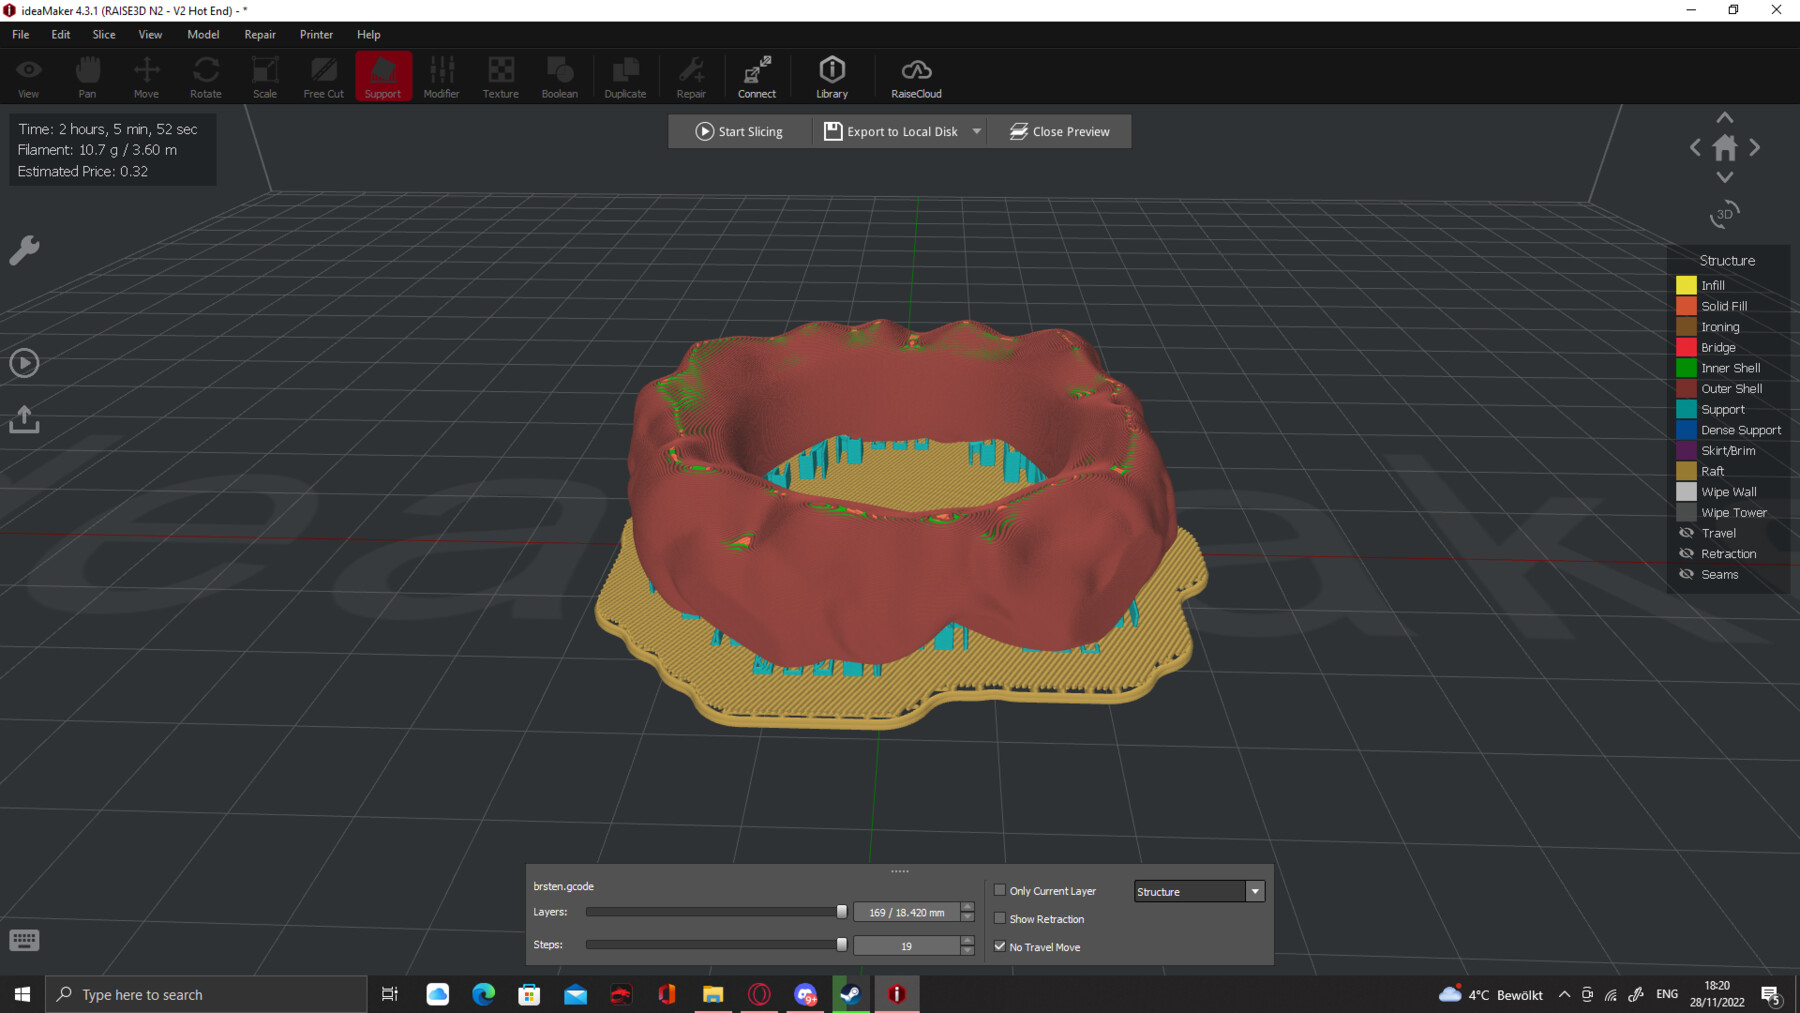
Task: Check the Show Retraction option
Action: pos(1000,917)
